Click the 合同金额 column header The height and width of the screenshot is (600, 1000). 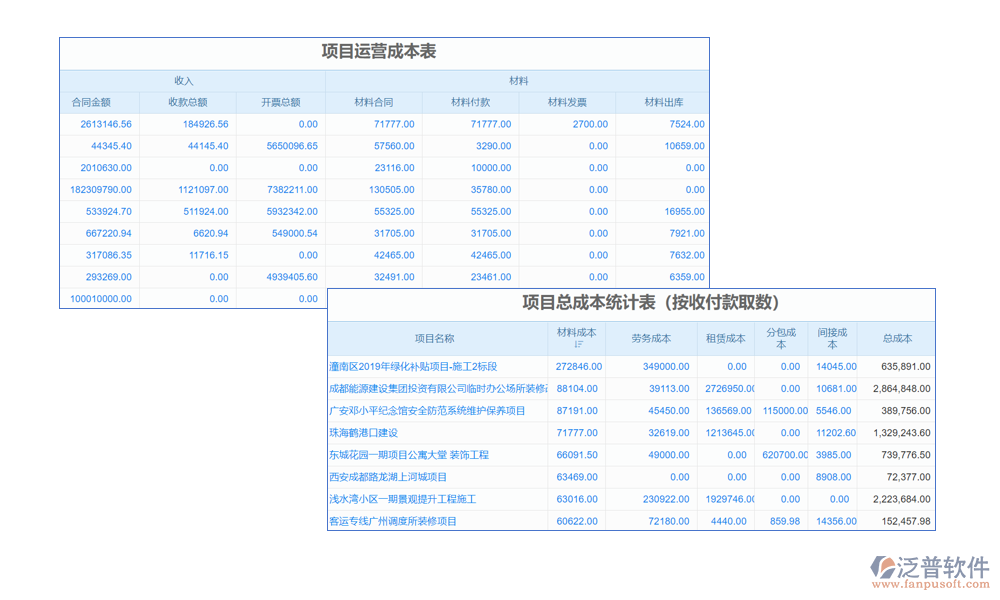click(91, 102)
